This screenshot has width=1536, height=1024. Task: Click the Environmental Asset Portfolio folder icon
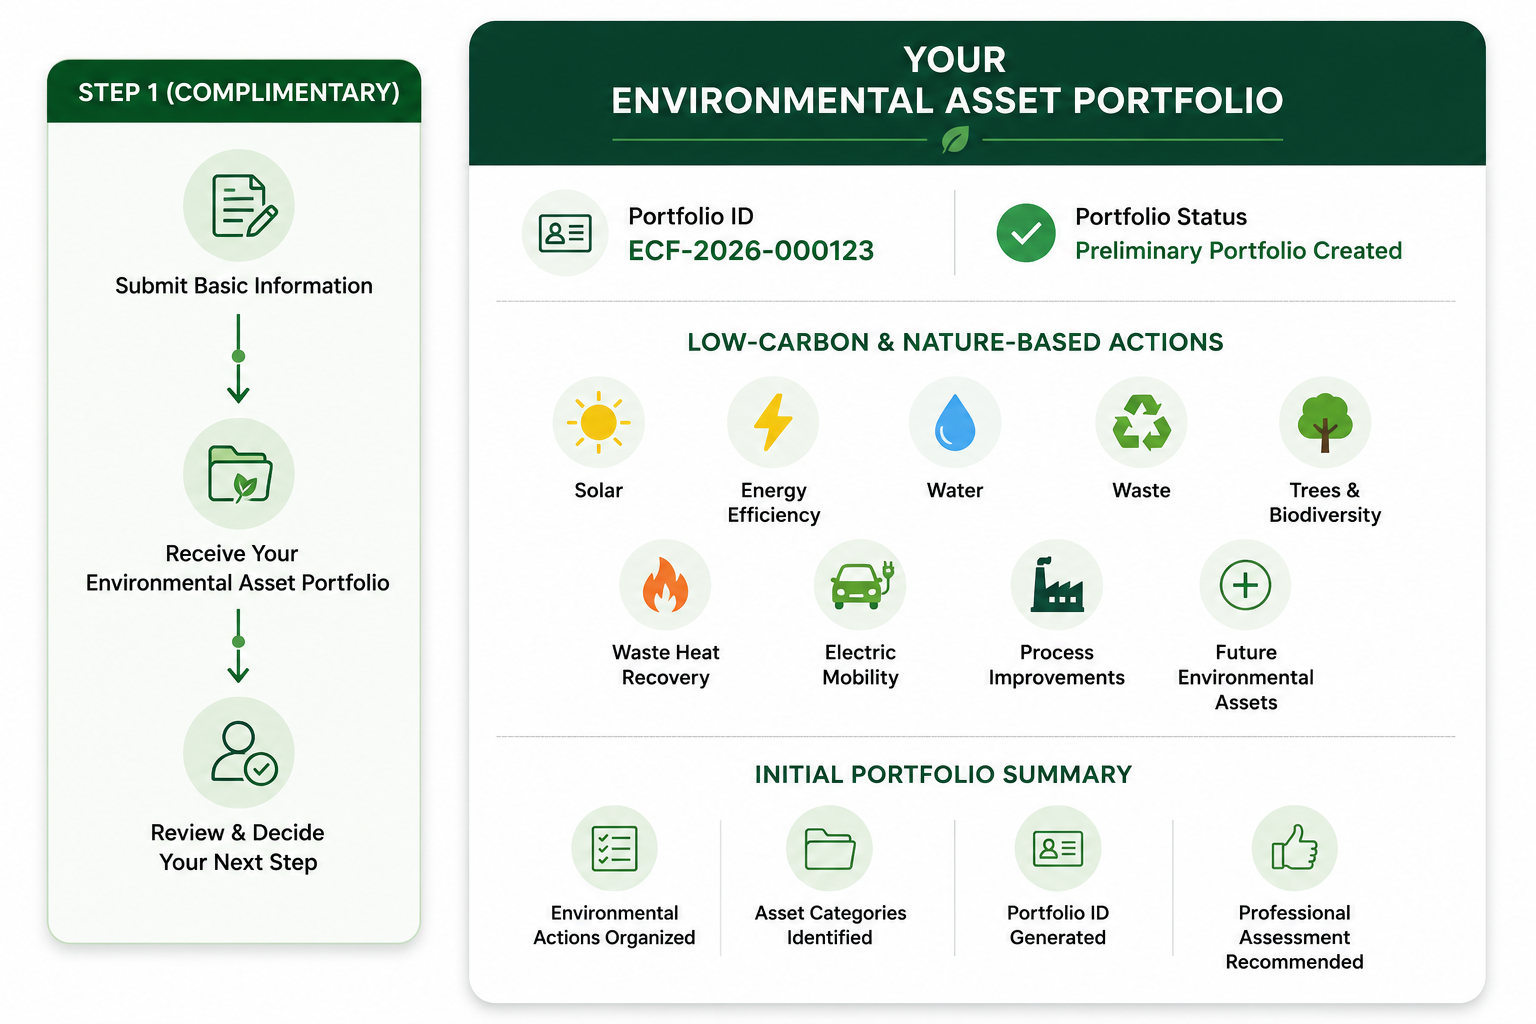(239, 473)
